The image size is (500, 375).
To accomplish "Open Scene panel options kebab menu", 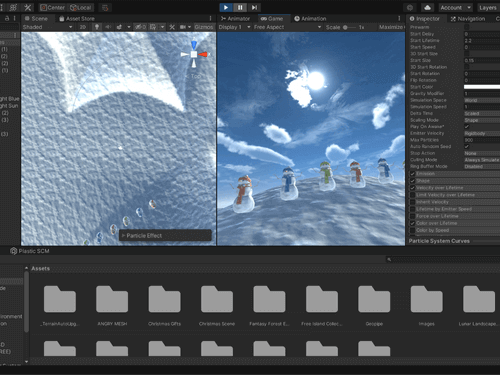I will [210, 19].
